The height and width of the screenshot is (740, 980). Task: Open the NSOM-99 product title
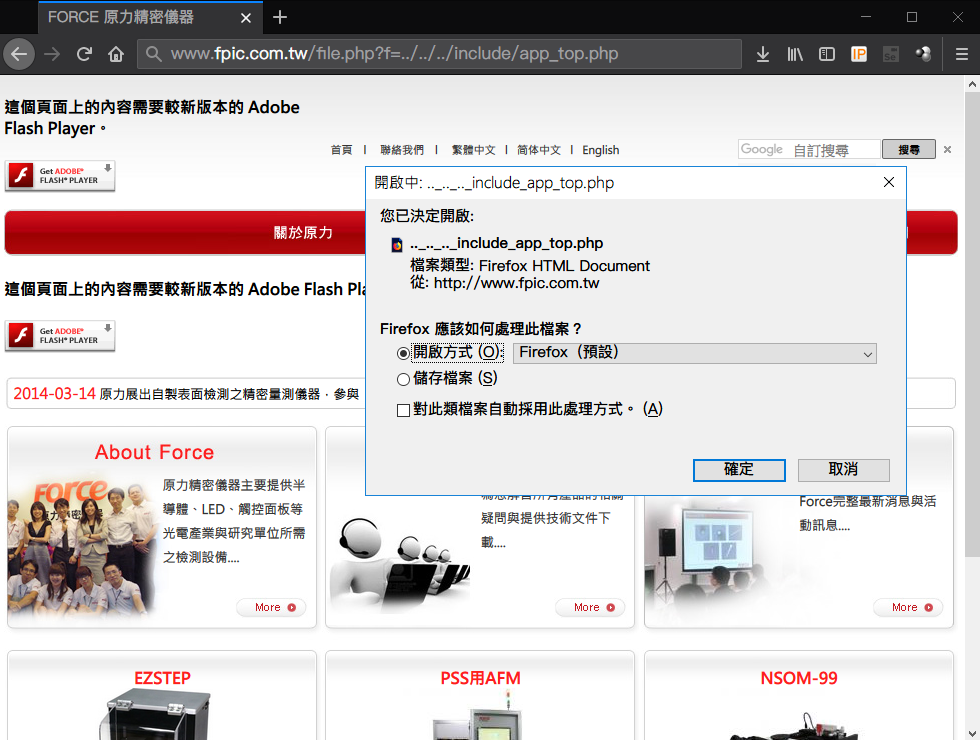pos(799,678)
